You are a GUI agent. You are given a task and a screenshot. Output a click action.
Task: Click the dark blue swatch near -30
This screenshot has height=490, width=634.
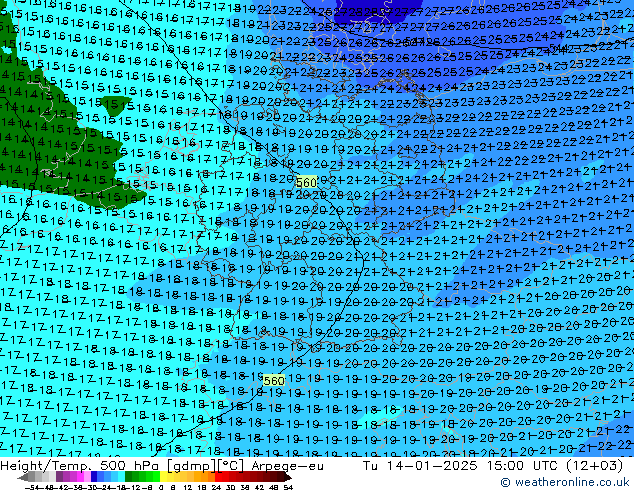point(94,477)
